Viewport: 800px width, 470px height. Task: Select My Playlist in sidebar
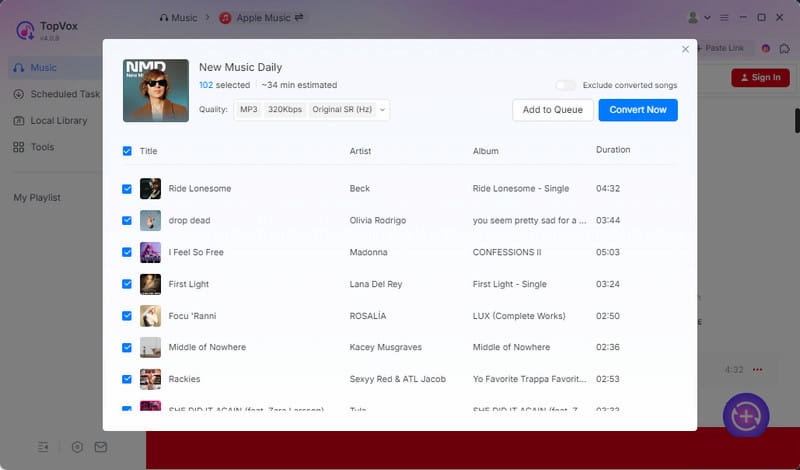37,197
